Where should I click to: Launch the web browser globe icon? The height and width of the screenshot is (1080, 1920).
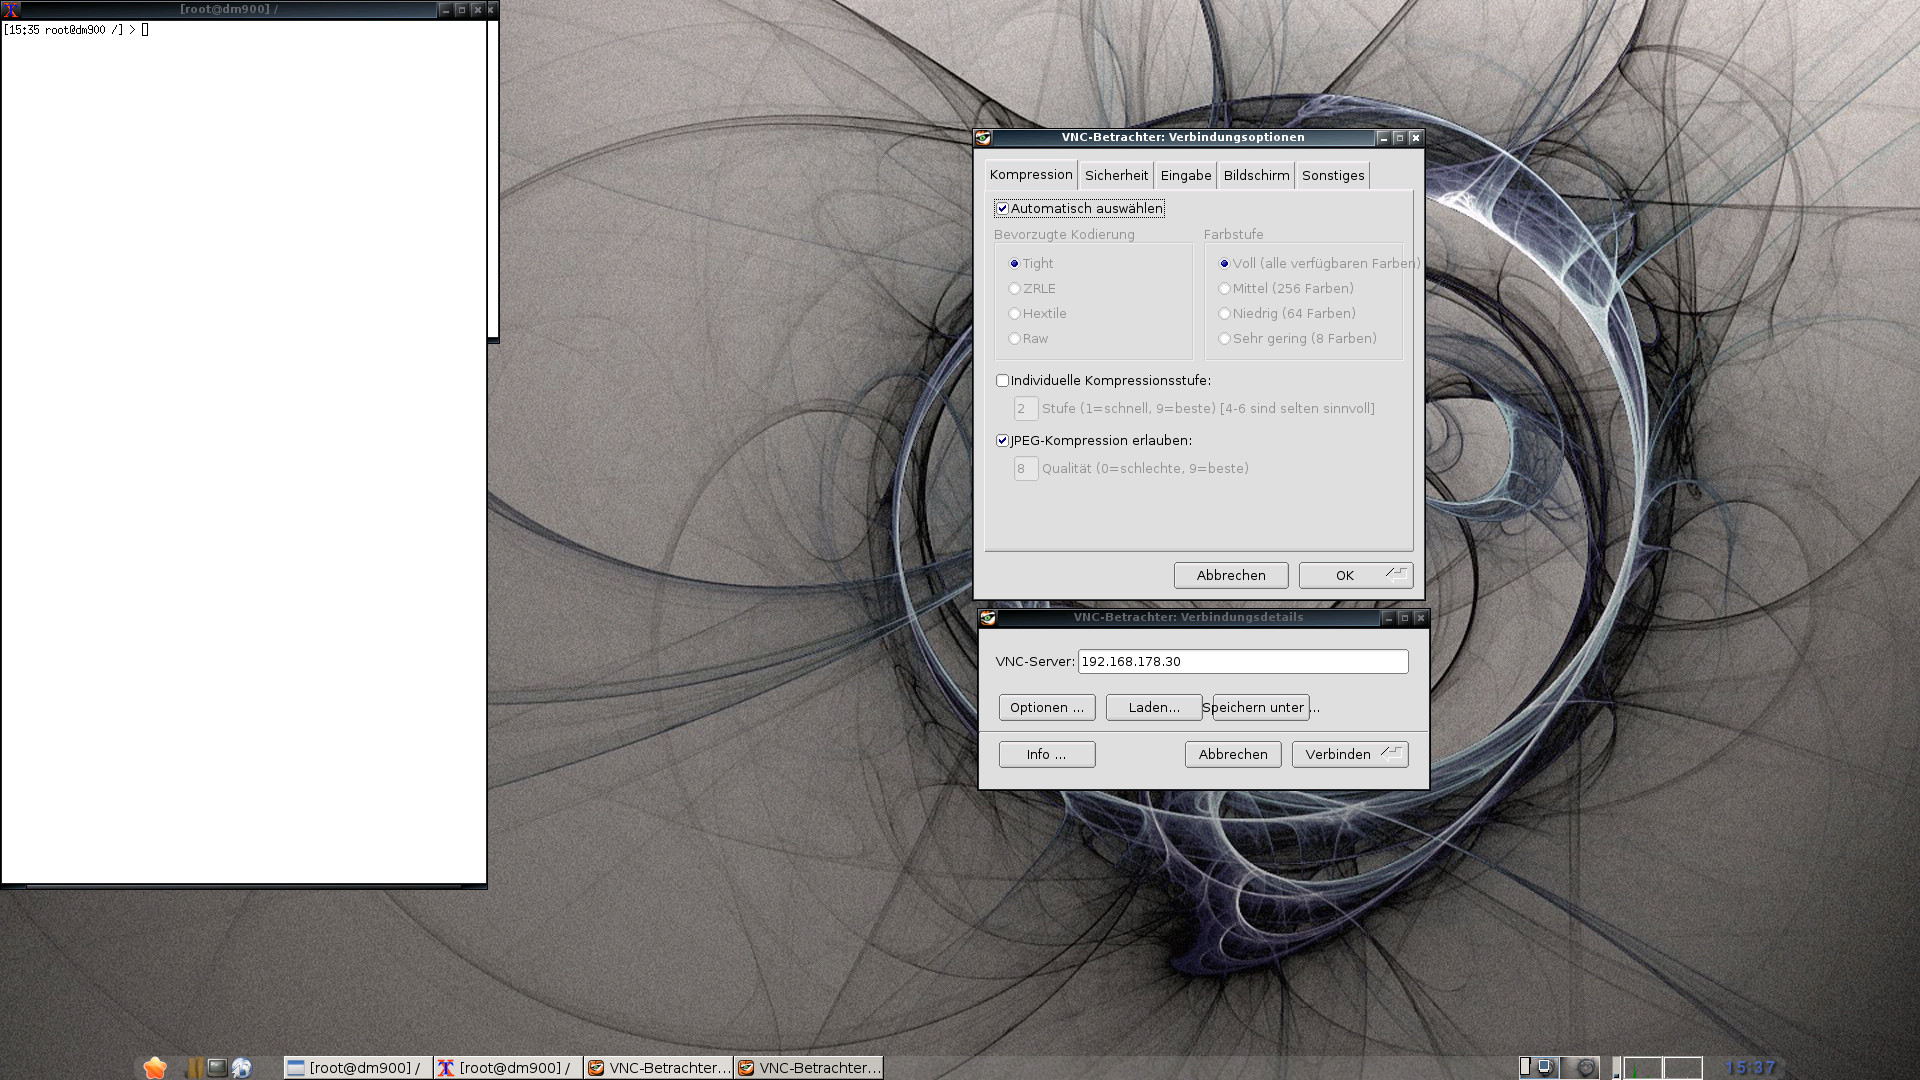pyautogui.click(x=241, y=1068)
